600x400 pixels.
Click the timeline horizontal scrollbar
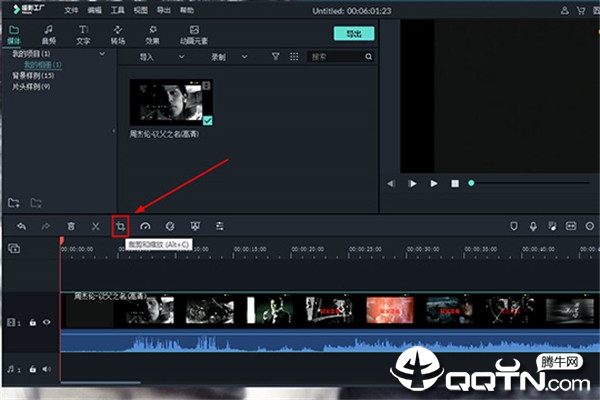click(x=101, y=382)
